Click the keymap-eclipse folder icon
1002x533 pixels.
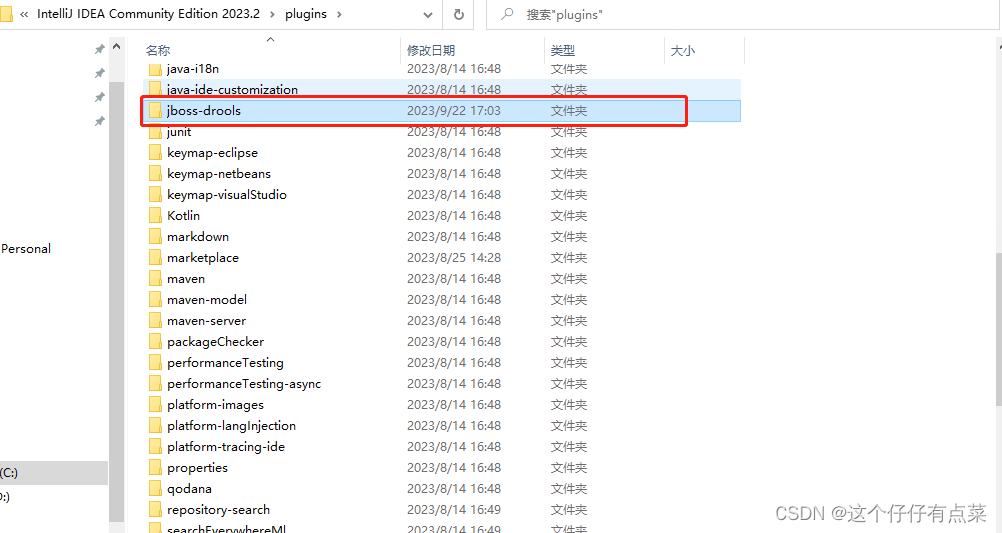click(155, 153)
